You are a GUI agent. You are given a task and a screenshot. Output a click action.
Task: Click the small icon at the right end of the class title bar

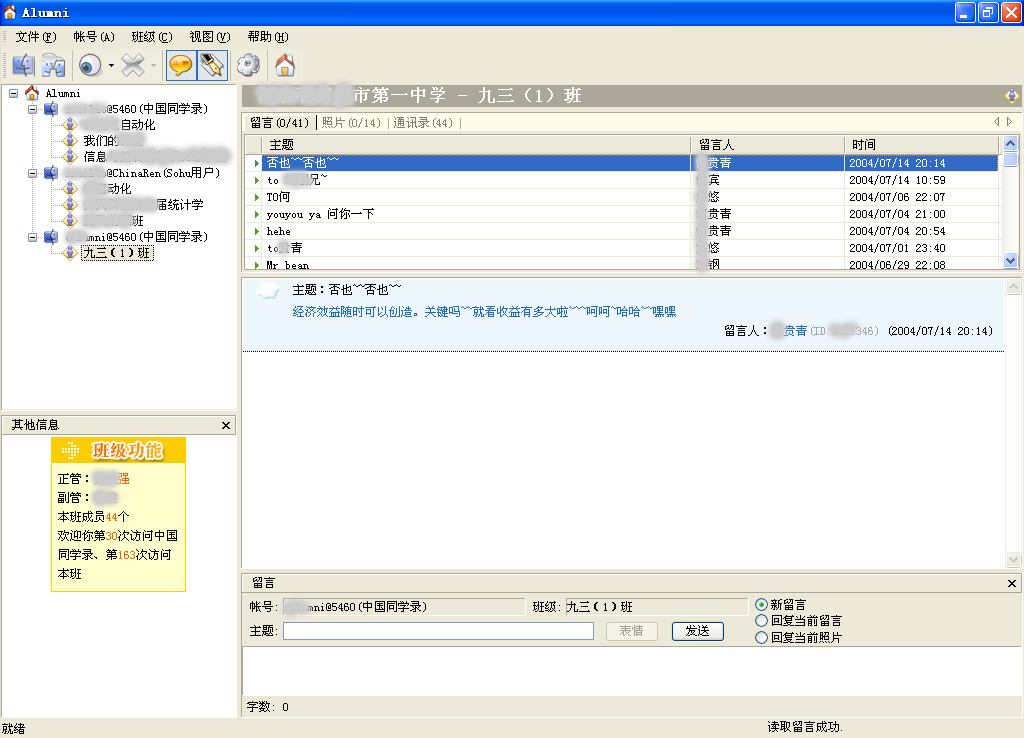pyautogui.click(x=1012, y=96)
